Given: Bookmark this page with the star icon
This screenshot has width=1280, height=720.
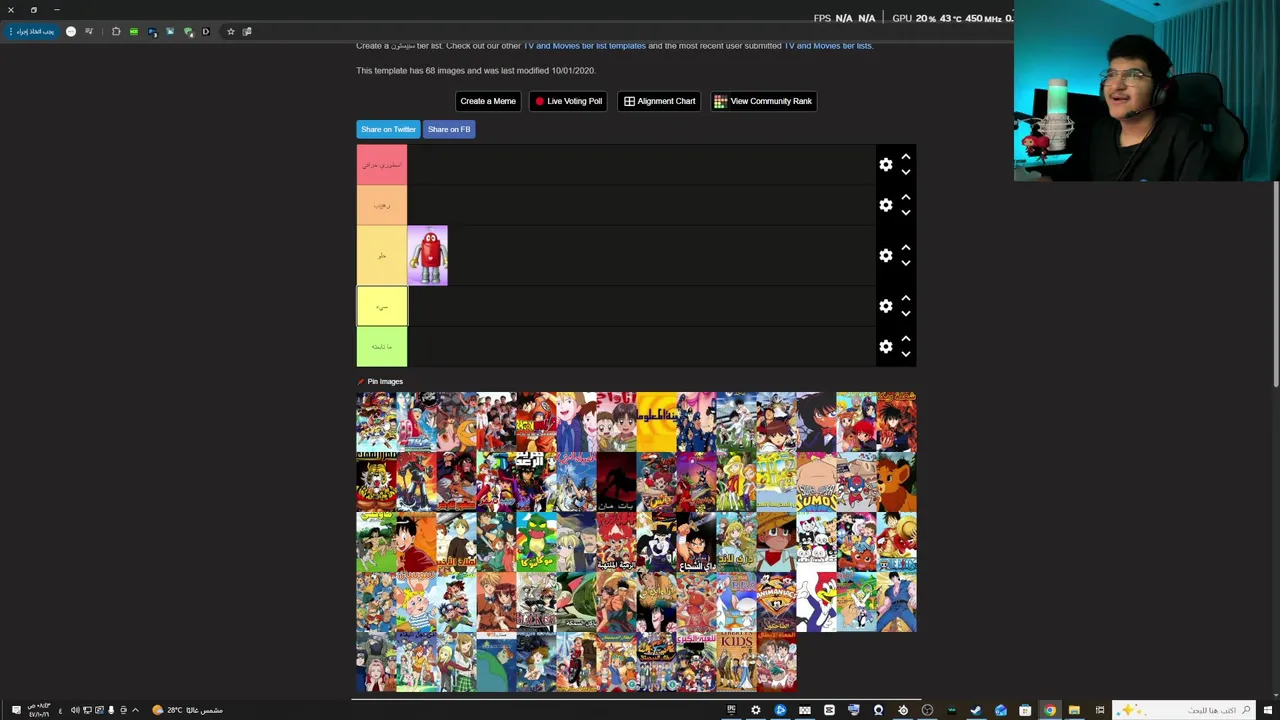Looking at the screenshot, I should [x=230, y=32].
